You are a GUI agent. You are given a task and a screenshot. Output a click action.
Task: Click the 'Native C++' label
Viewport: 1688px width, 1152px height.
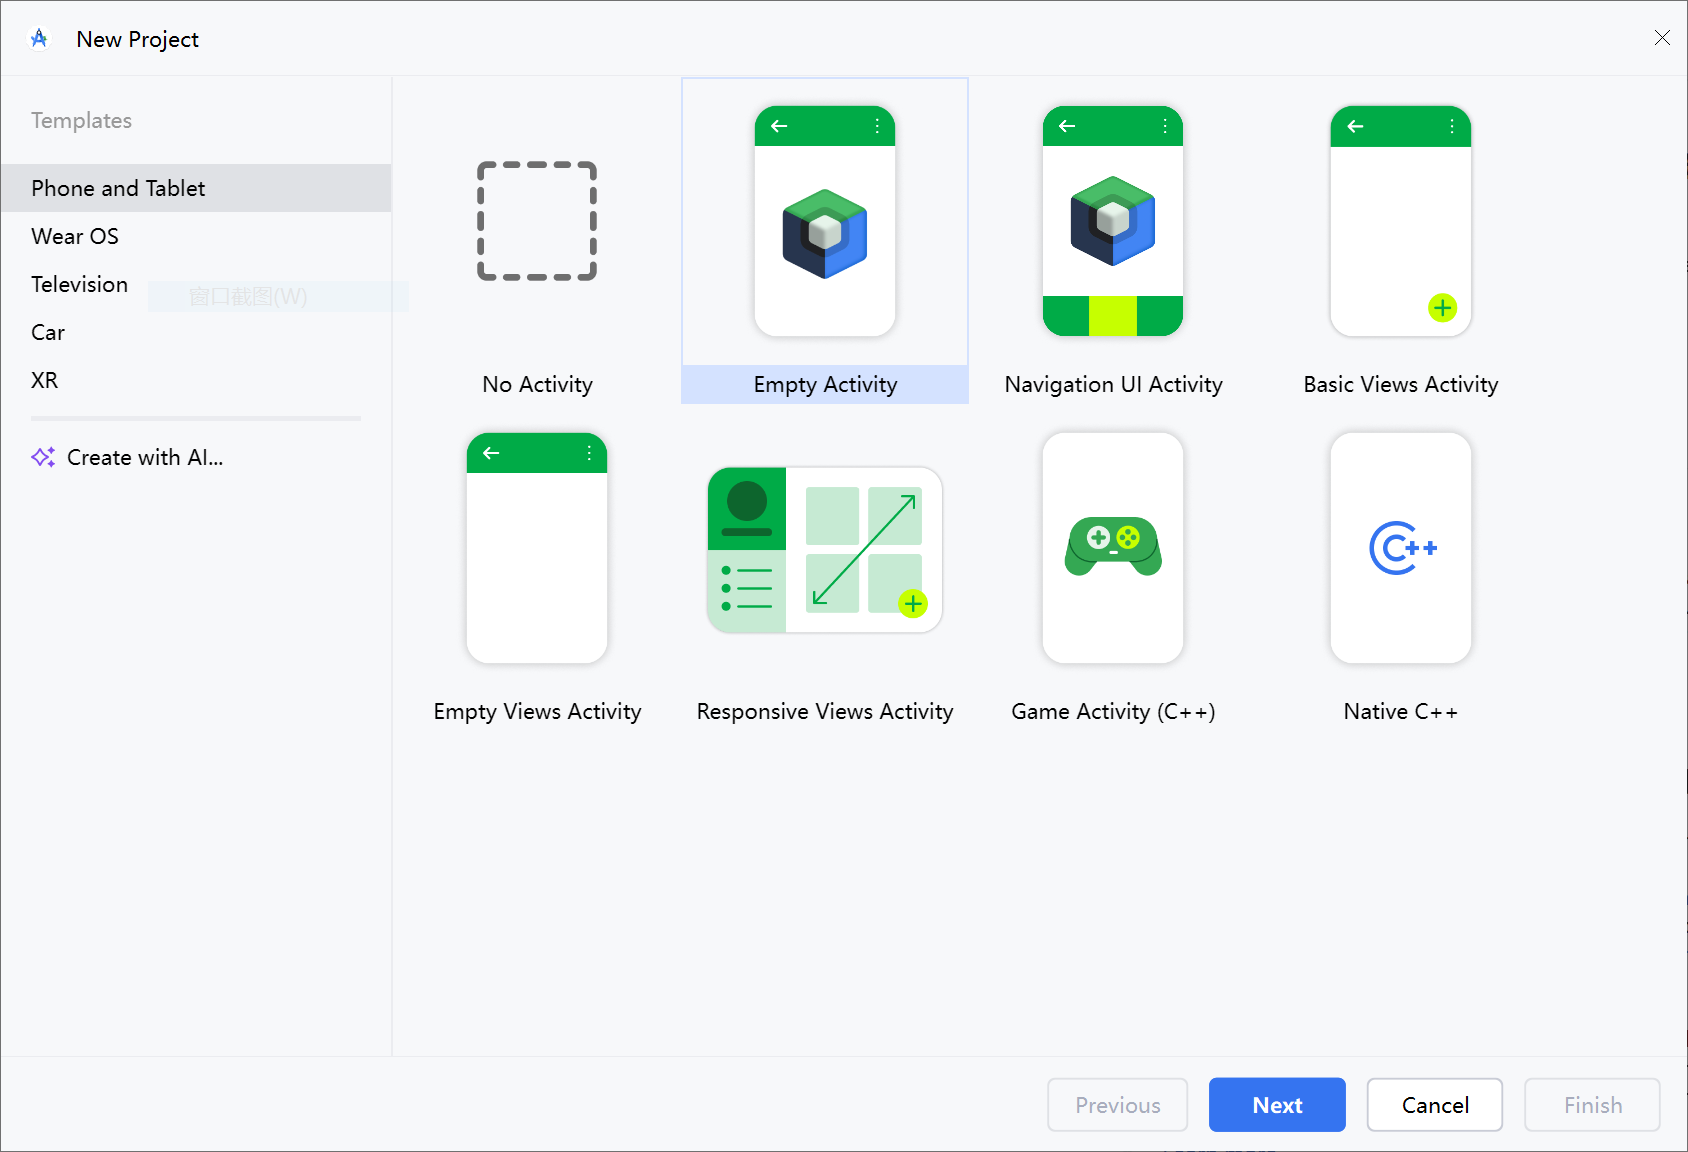1401,711
